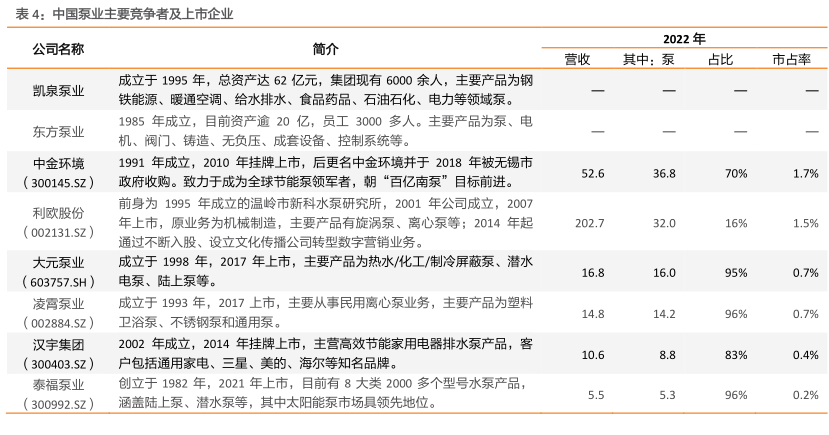Click the '营收' column header
829x435 pixels.
coord(577,59)
